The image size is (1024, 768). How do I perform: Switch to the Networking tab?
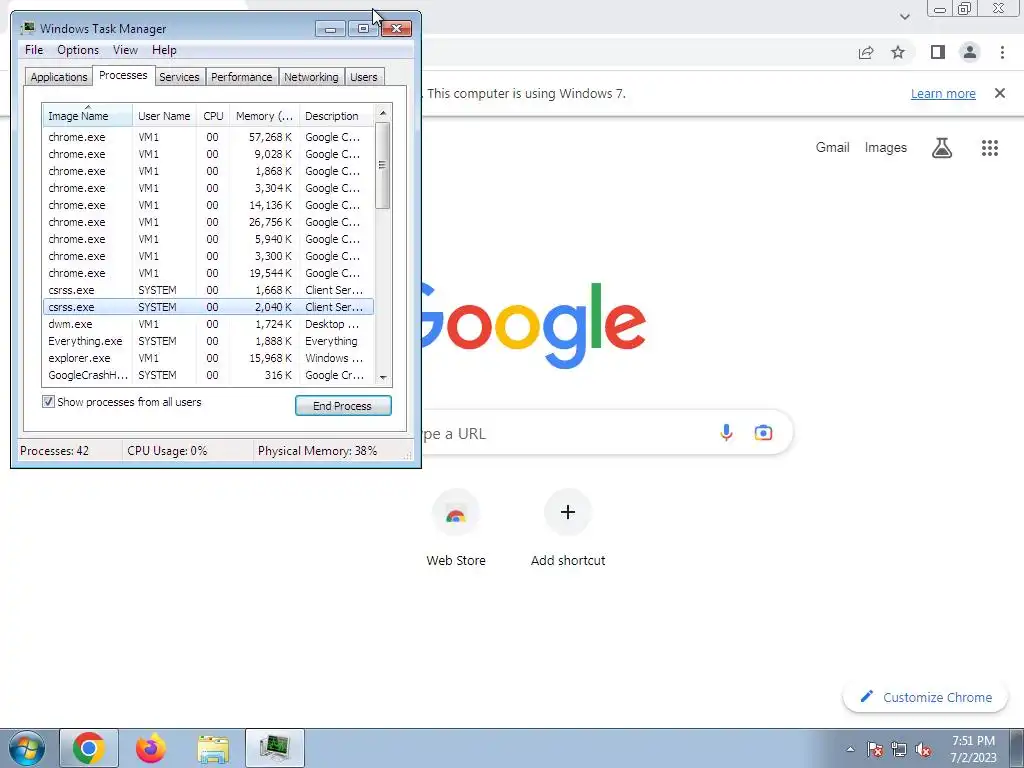pos(311,77)
